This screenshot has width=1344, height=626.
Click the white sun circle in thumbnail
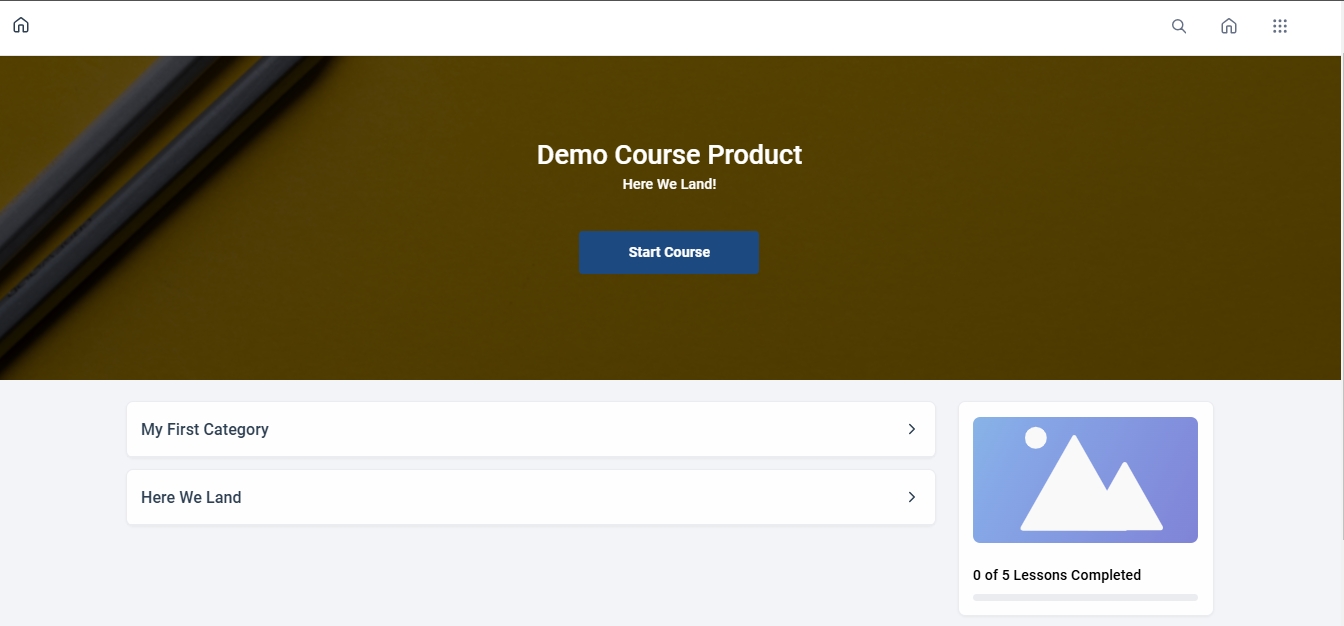pyautogui.click(x=1036, y=438)
